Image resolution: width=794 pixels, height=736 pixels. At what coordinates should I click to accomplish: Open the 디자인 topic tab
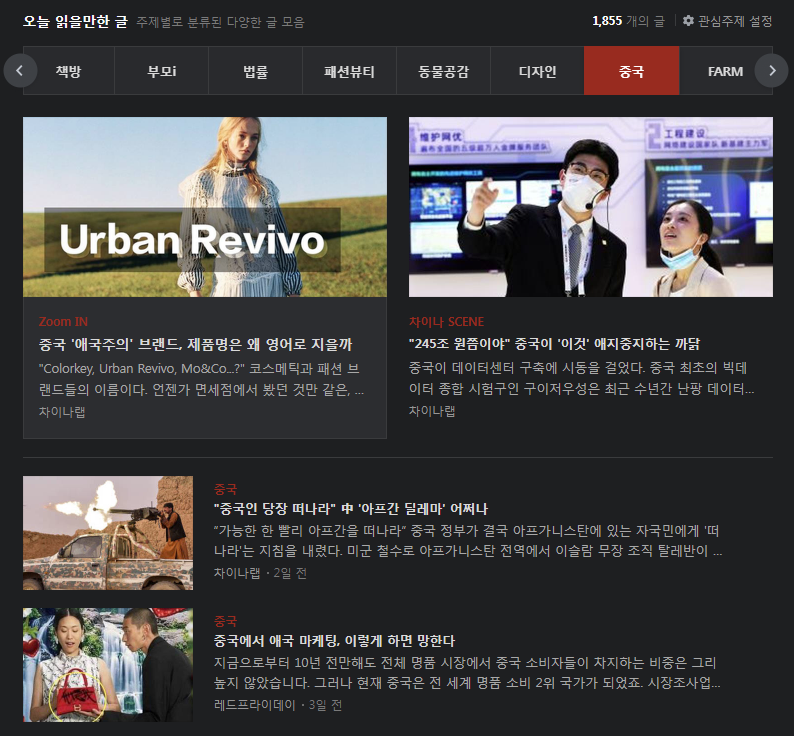point(537,71)
